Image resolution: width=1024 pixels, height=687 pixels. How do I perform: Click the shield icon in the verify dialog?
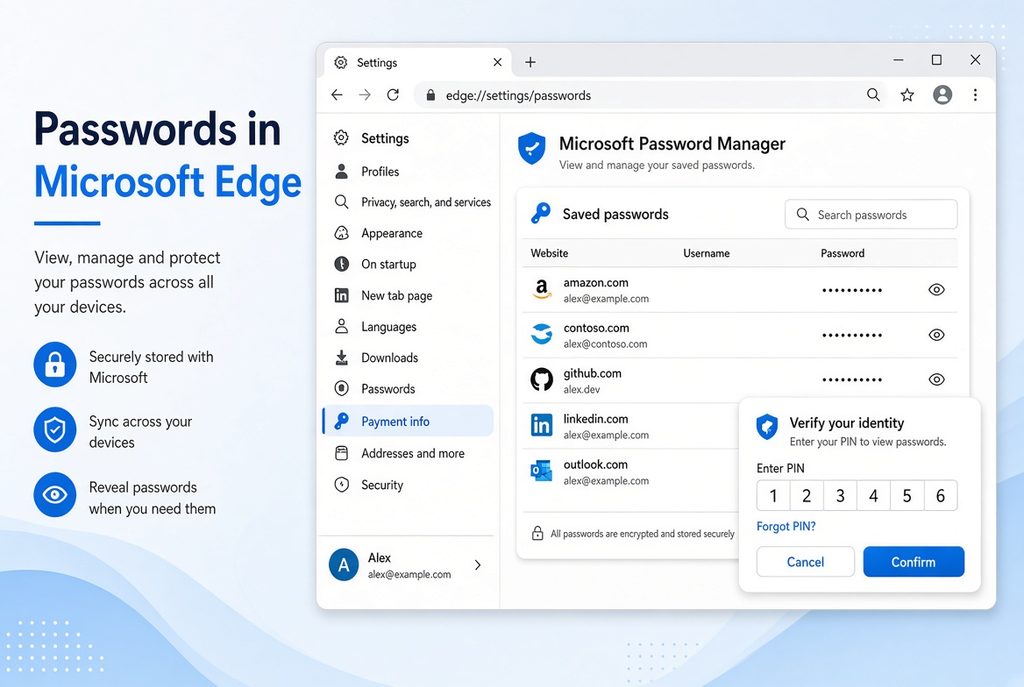[767, 426]
